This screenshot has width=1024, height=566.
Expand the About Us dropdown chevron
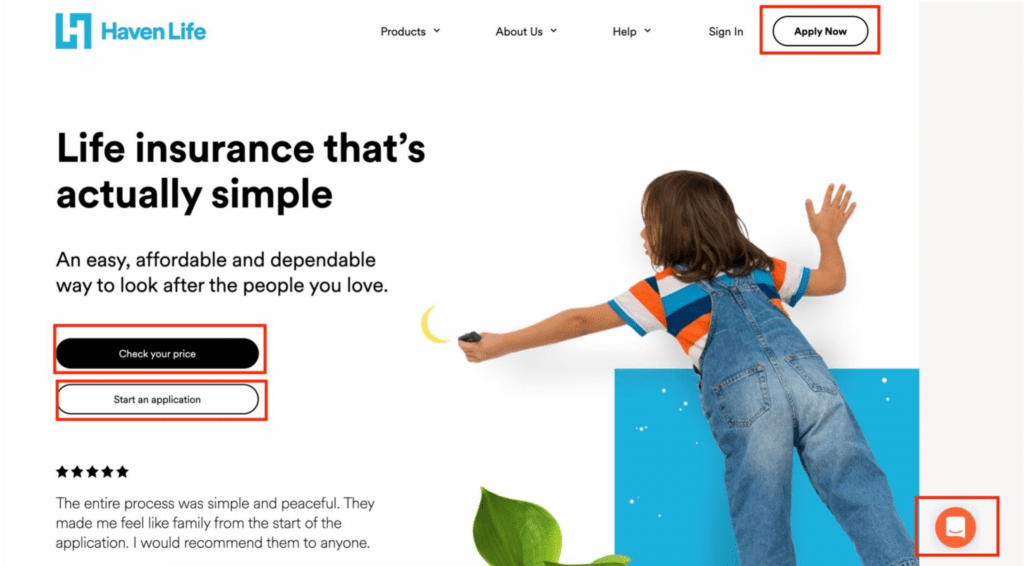pyautogui.click(x=553, y=31)
